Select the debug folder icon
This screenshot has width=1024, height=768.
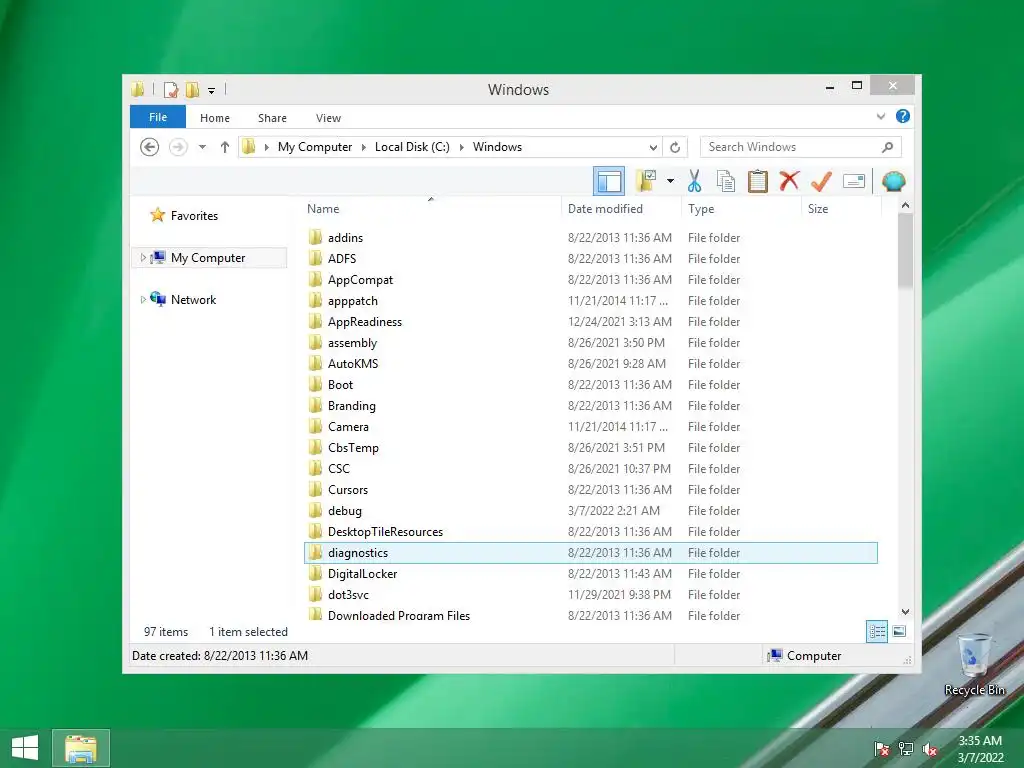(x=315, y=511)
